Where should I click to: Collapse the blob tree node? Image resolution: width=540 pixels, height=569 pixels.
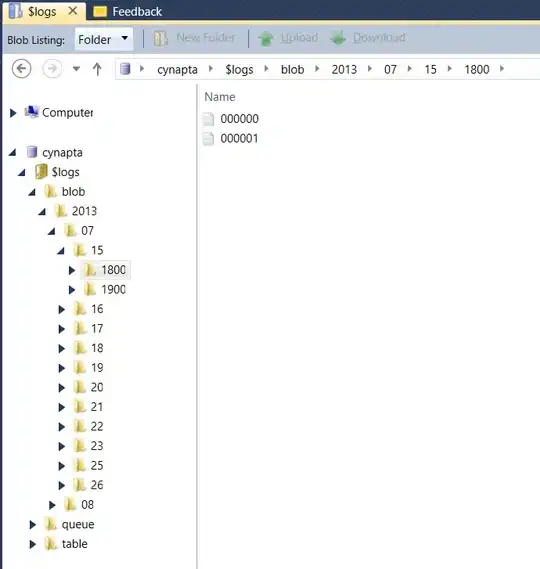coord(32,192)
